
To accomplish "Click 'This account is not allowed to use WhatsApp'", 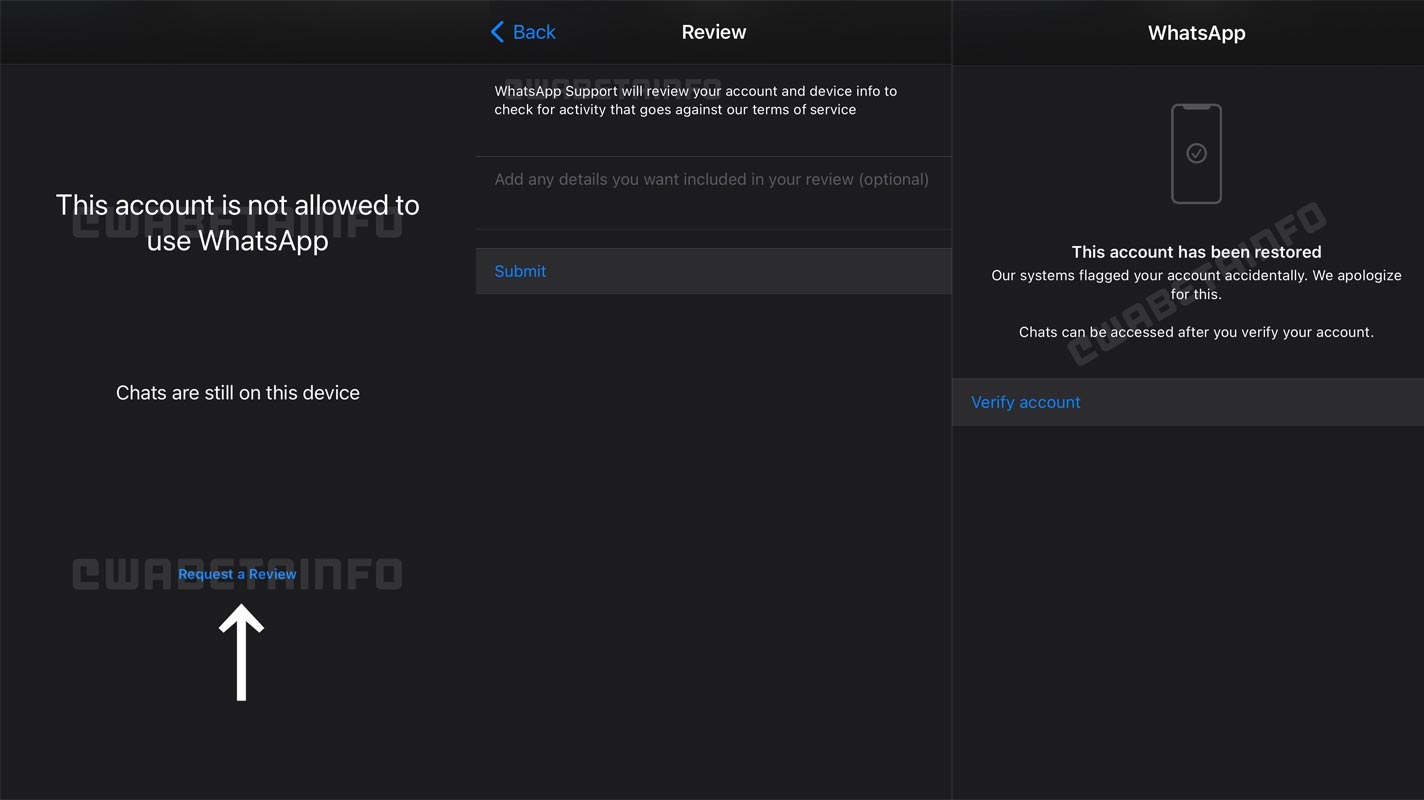I will (238, 223).
